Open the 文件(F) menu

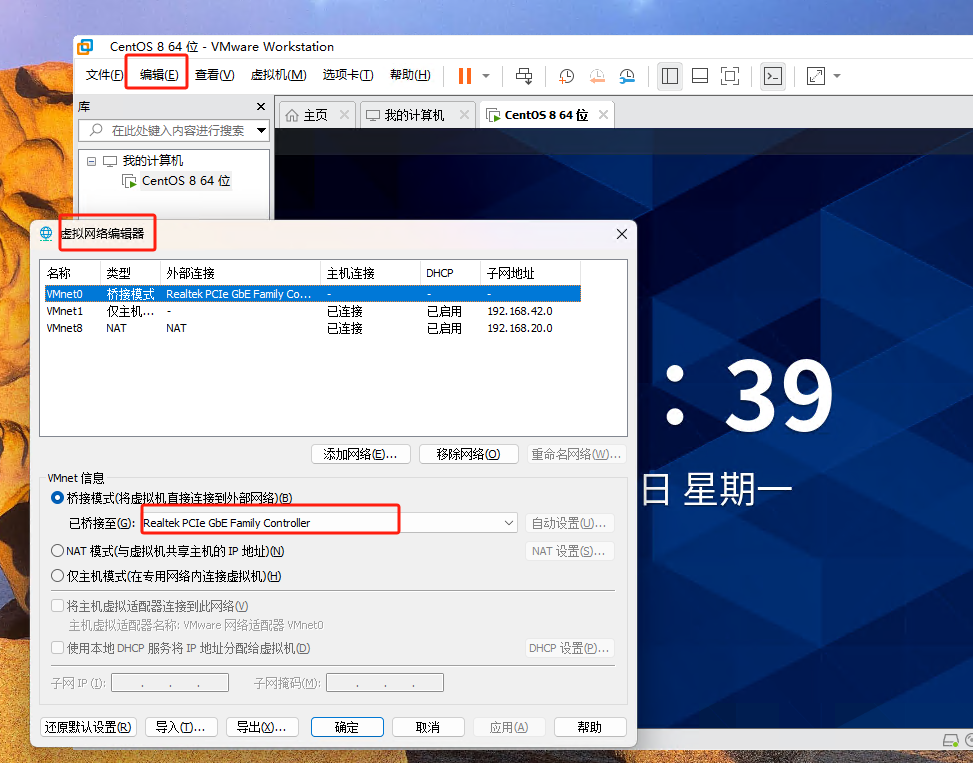coord(104,75)
